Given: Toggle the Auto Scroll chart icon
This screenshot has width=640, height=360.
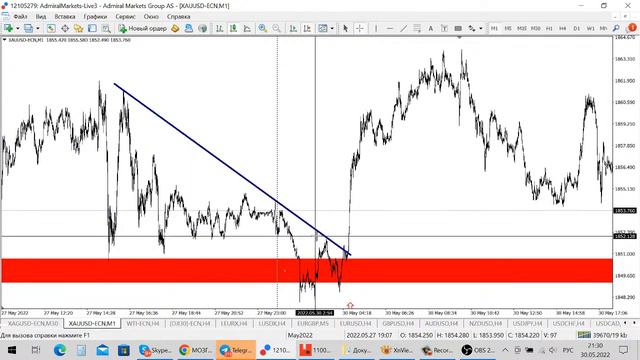Looking at the screenshot, I should (293, 28).
